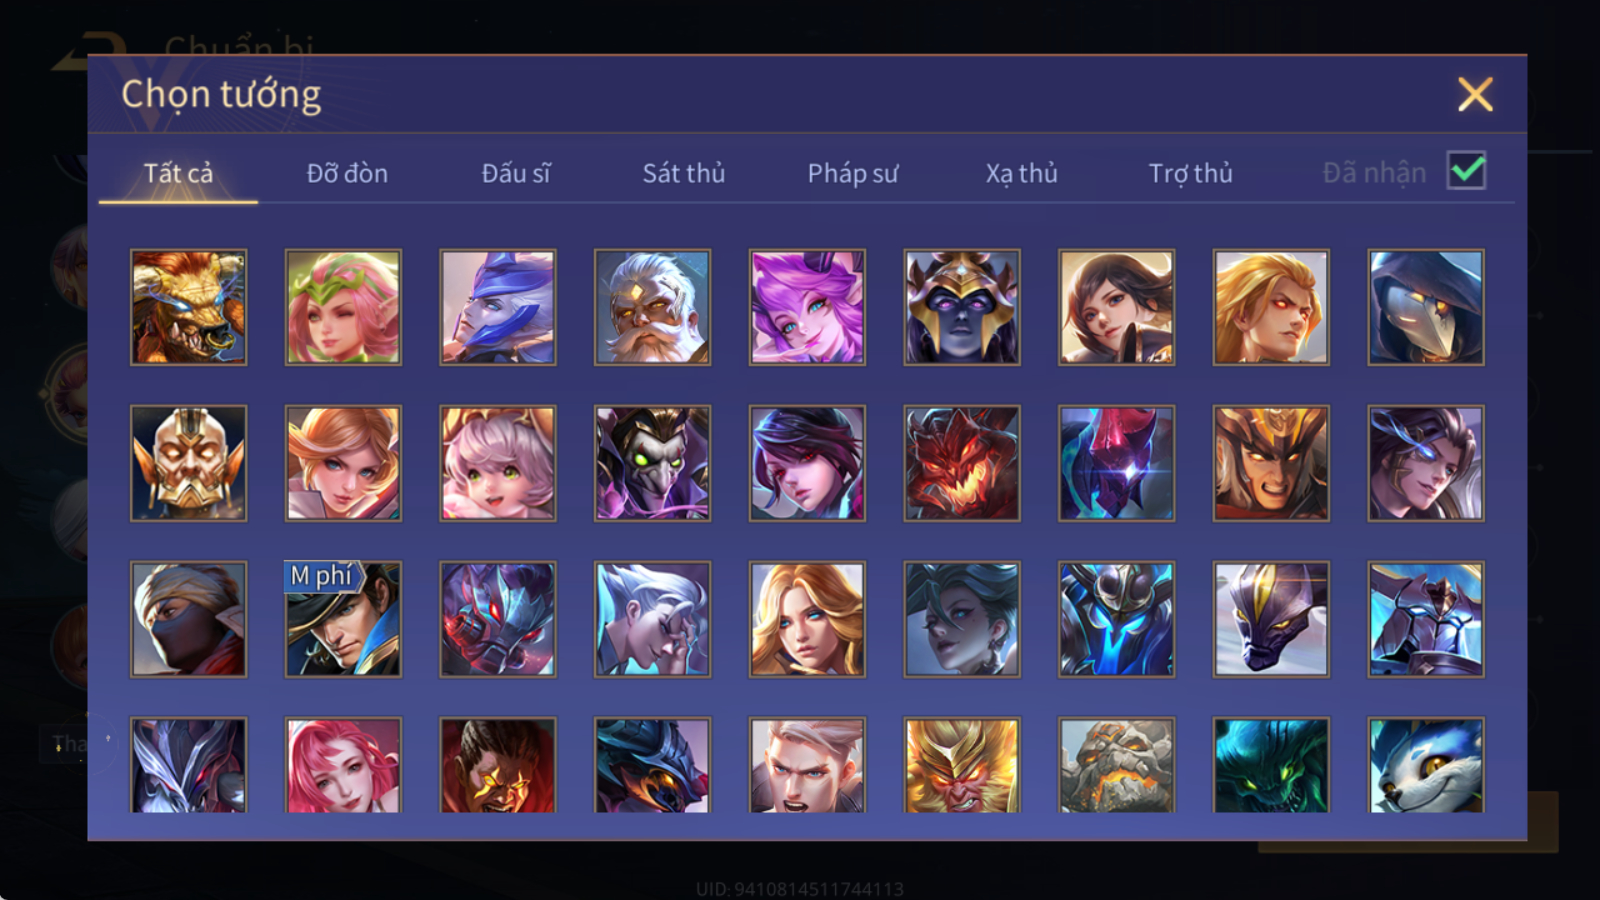The height and width of the screenshot is (900, 1600).
Task: Select the golden monkey king hero
Action: coord(962,765)
